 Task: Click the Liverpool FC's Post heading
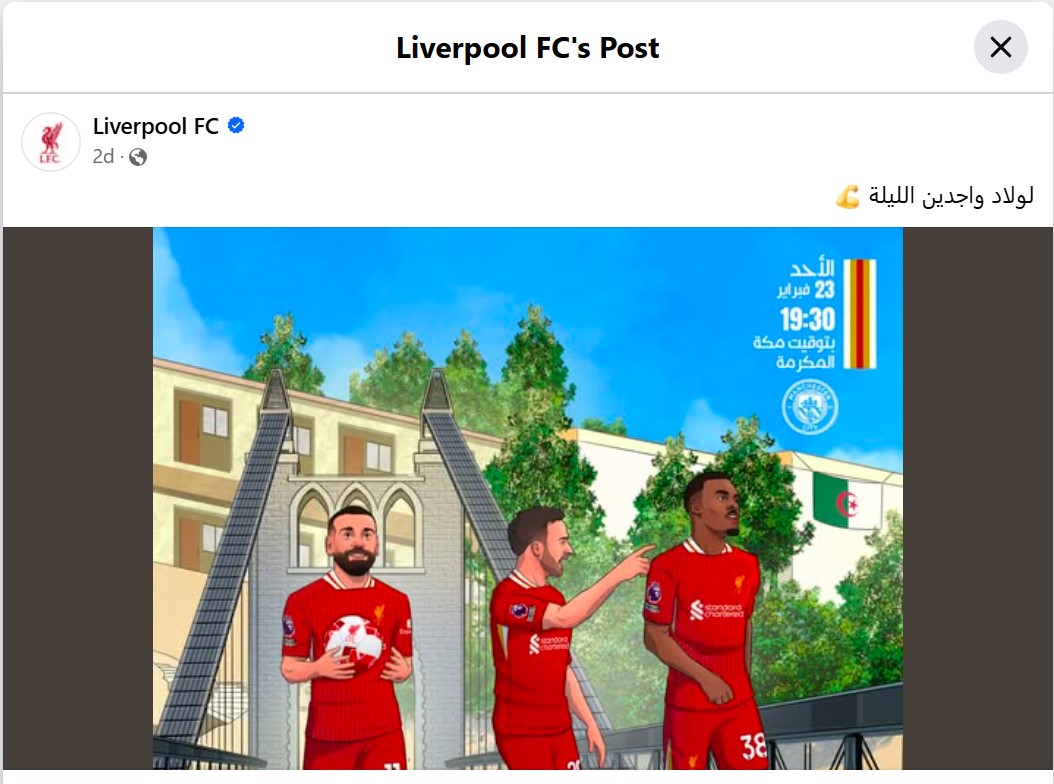(528, 48)
